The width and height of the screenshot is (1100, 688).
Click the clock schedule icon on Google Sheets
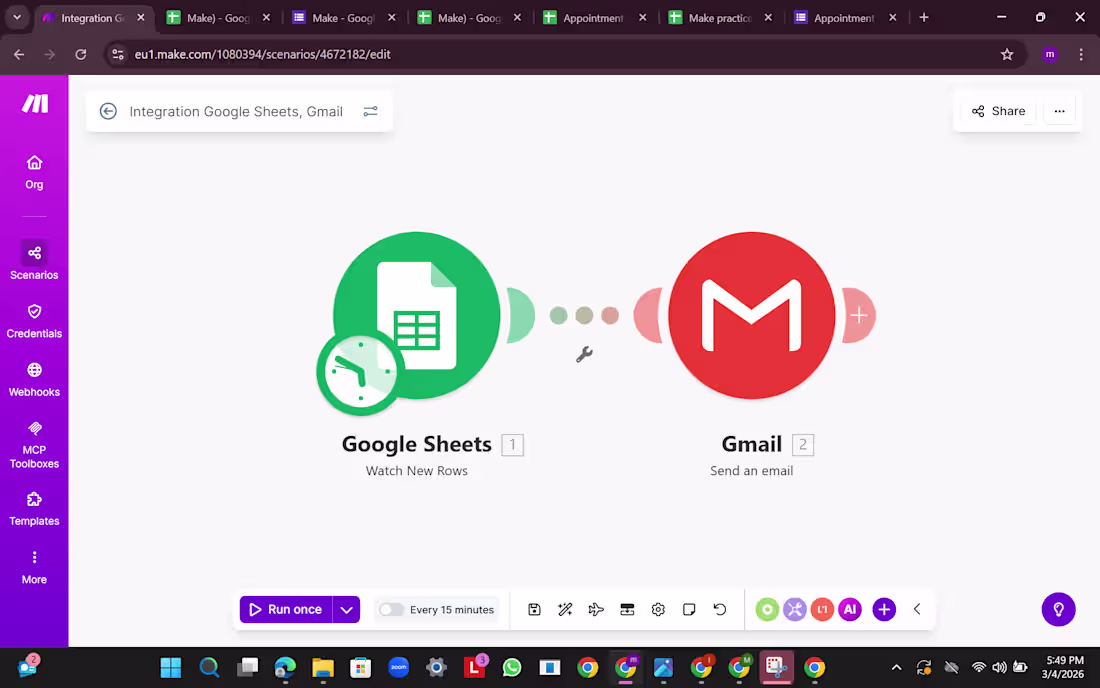(x=360, y=372)
